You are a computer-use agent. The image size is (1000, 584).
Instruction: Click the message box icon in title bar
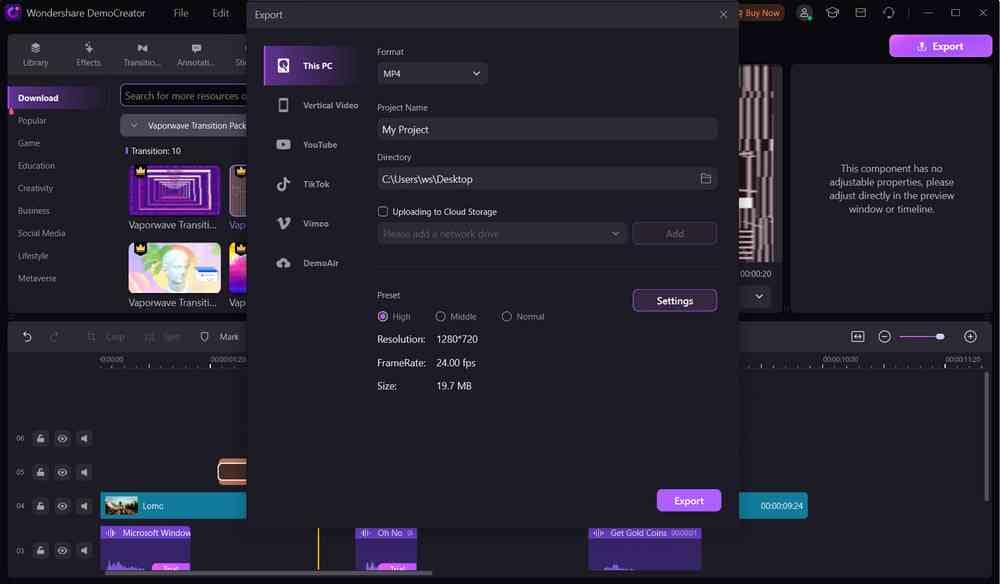pyautogui.click(x=860, y=13)
